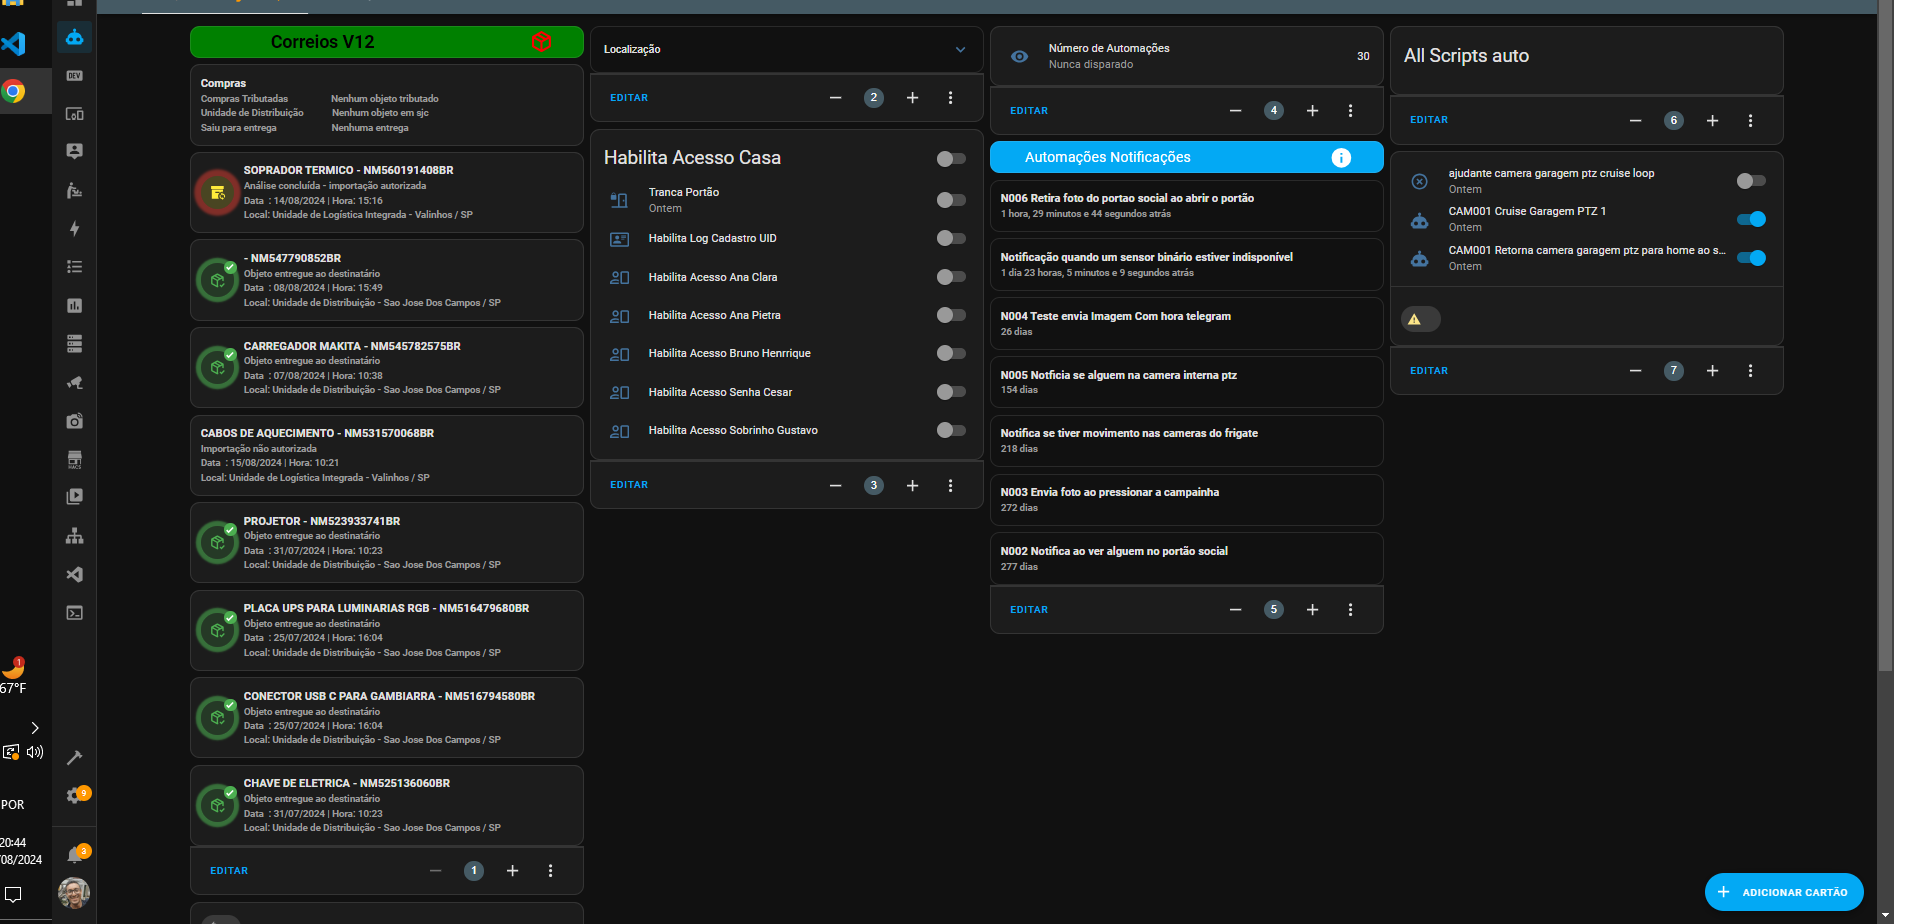Turn on ajudante camera garagem ptz cruise loop
The image size is (1920, 924).
click(1751, 181)
